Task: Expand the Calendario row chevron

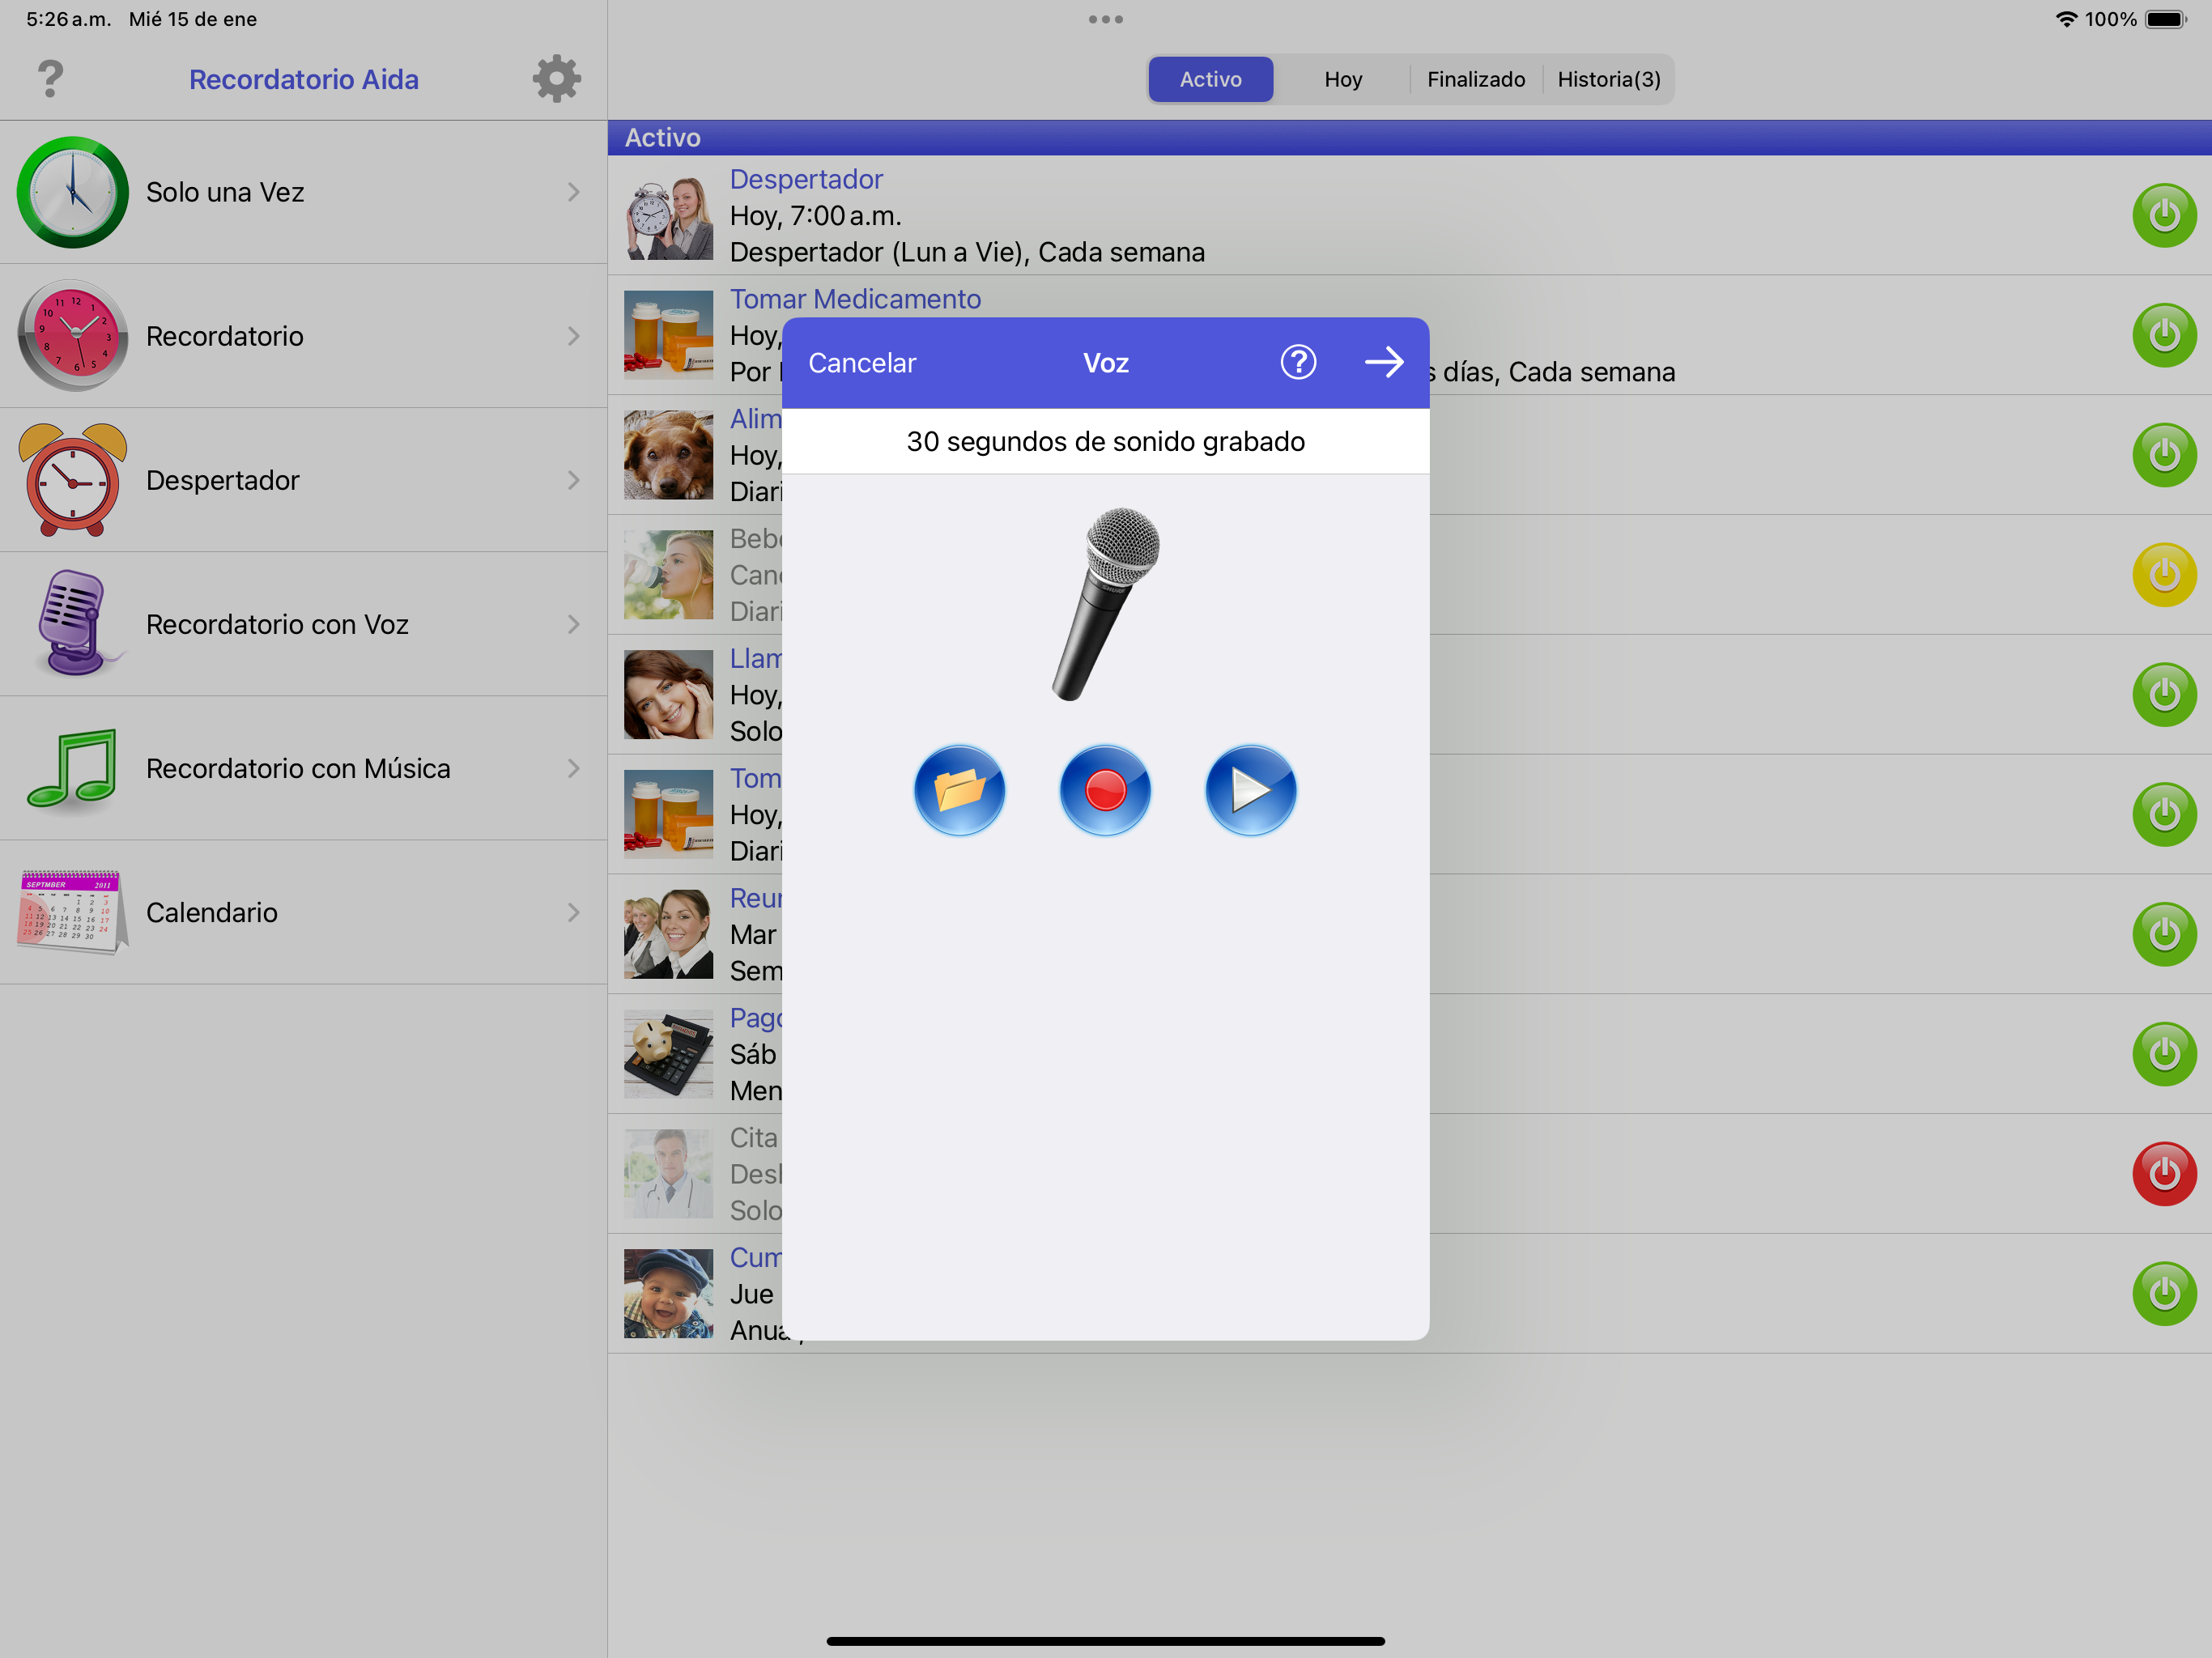Action: [573, 912]
